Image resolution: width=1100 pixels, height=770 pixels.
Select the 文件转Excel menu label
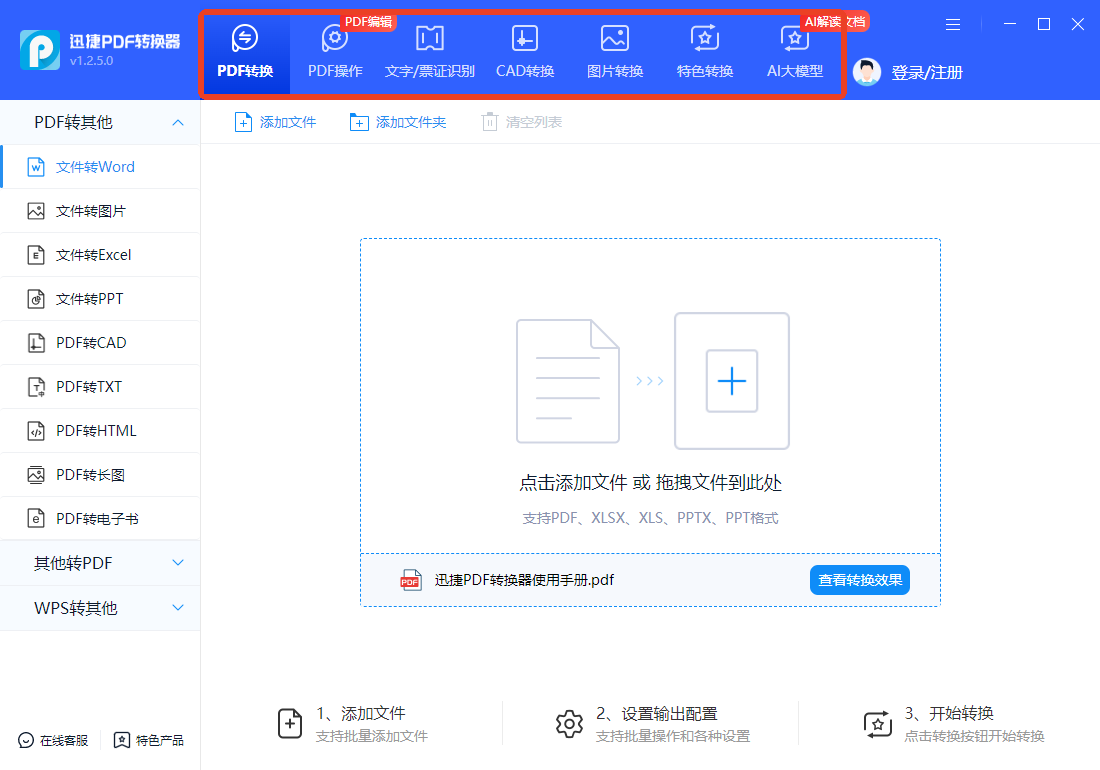coord(93,255)
